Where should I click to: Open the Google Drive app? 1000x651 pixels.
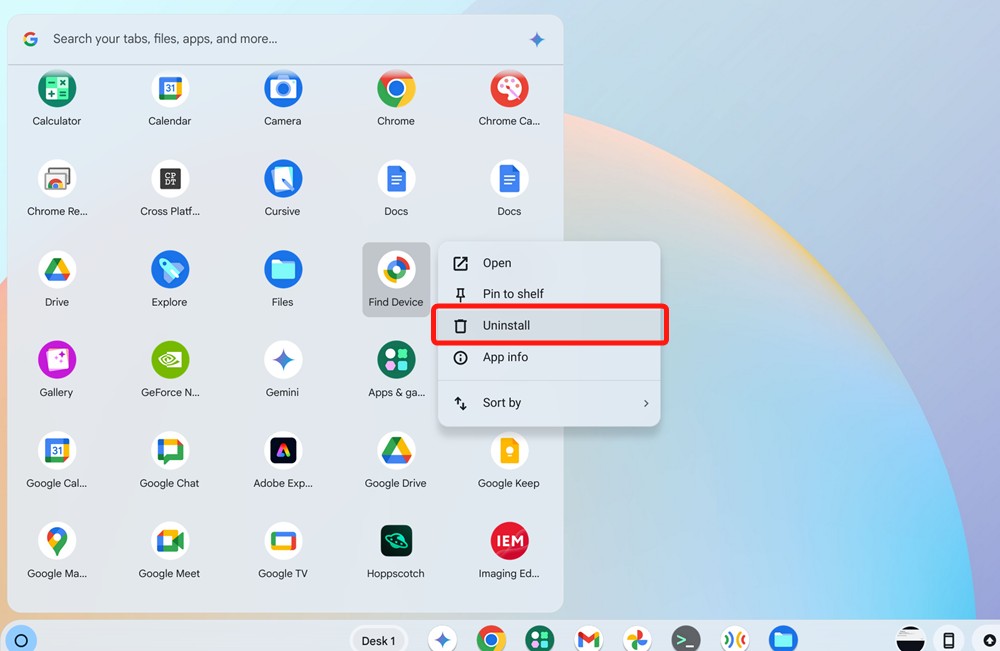point(396,451)
